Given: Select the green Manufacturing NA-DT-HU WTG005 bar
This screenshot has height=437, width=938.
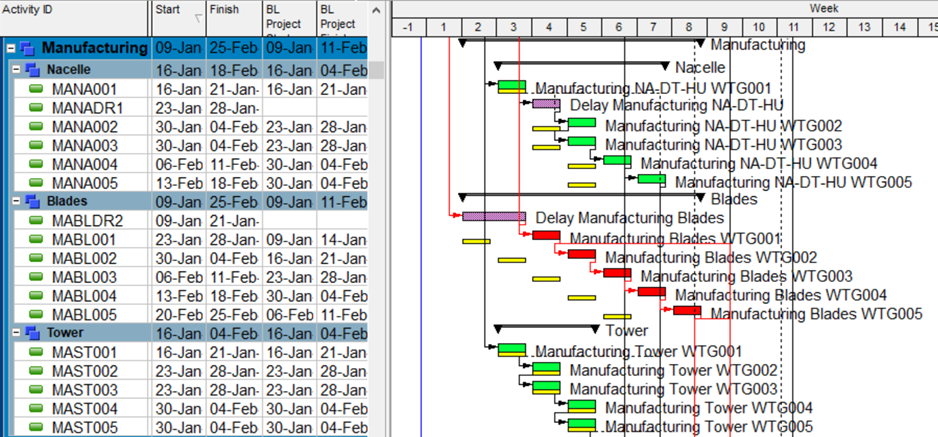Looking at the screenshot, I should tap(651, 179).
